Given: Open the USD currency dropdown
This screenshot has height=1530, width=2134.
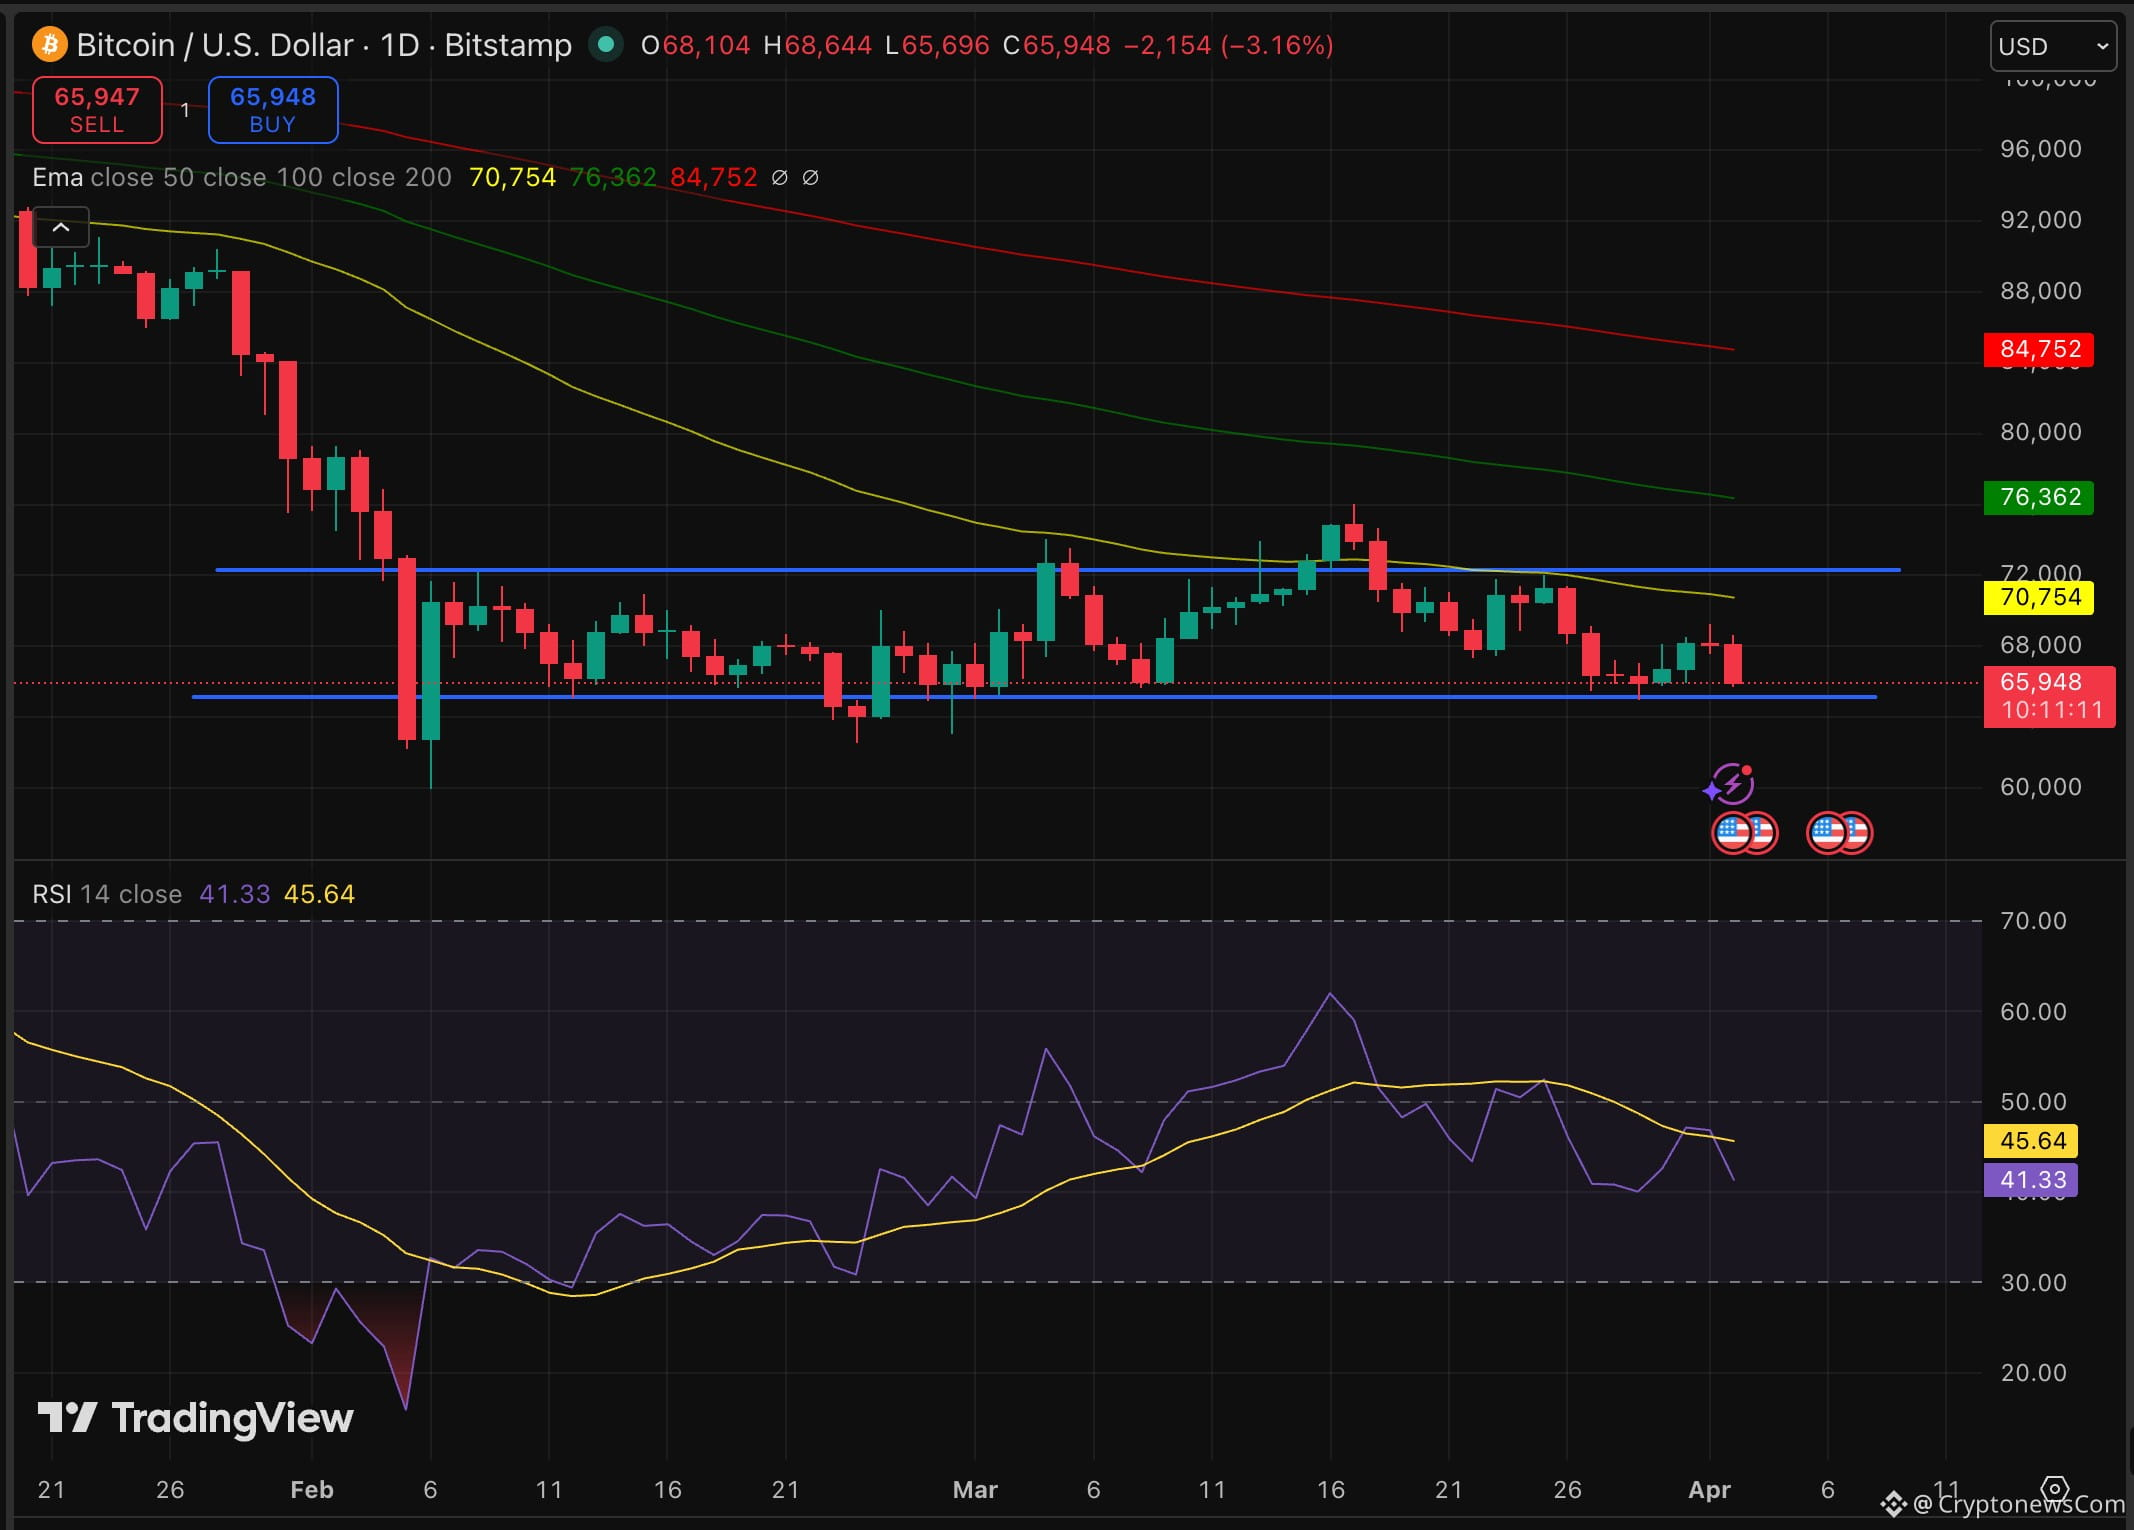Looking at the screenshot, I should click(x=2052, y=45).
